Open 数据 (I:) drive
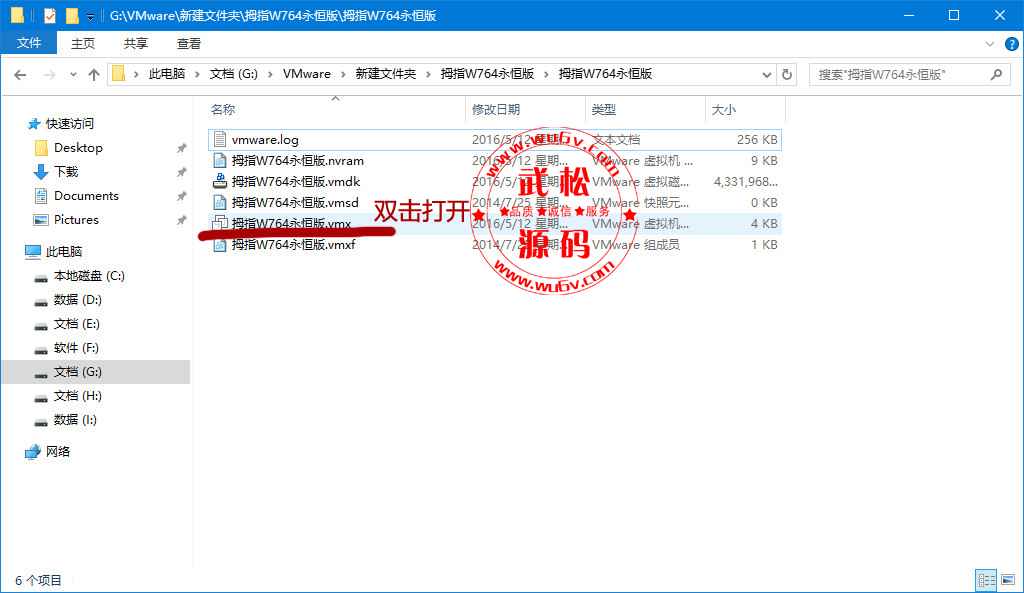This screenshot has height=593, width=1024. (x=75, y=420)
